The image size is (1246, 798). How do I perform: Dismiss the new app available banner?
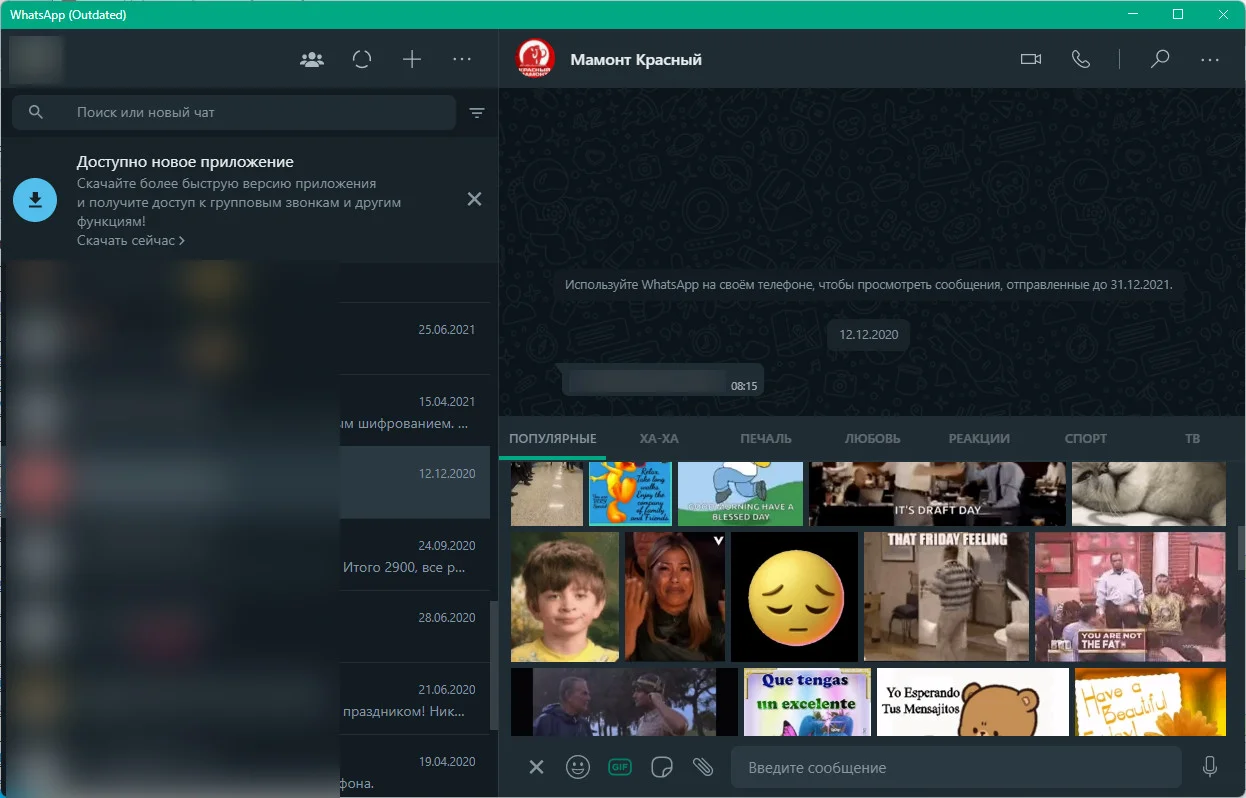tap(474, 199)
